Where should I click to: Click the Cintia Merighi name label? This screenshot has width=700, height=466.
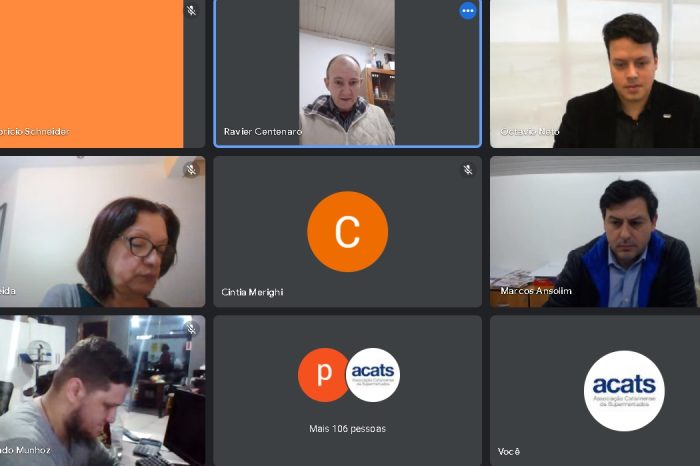pos(252,292)
